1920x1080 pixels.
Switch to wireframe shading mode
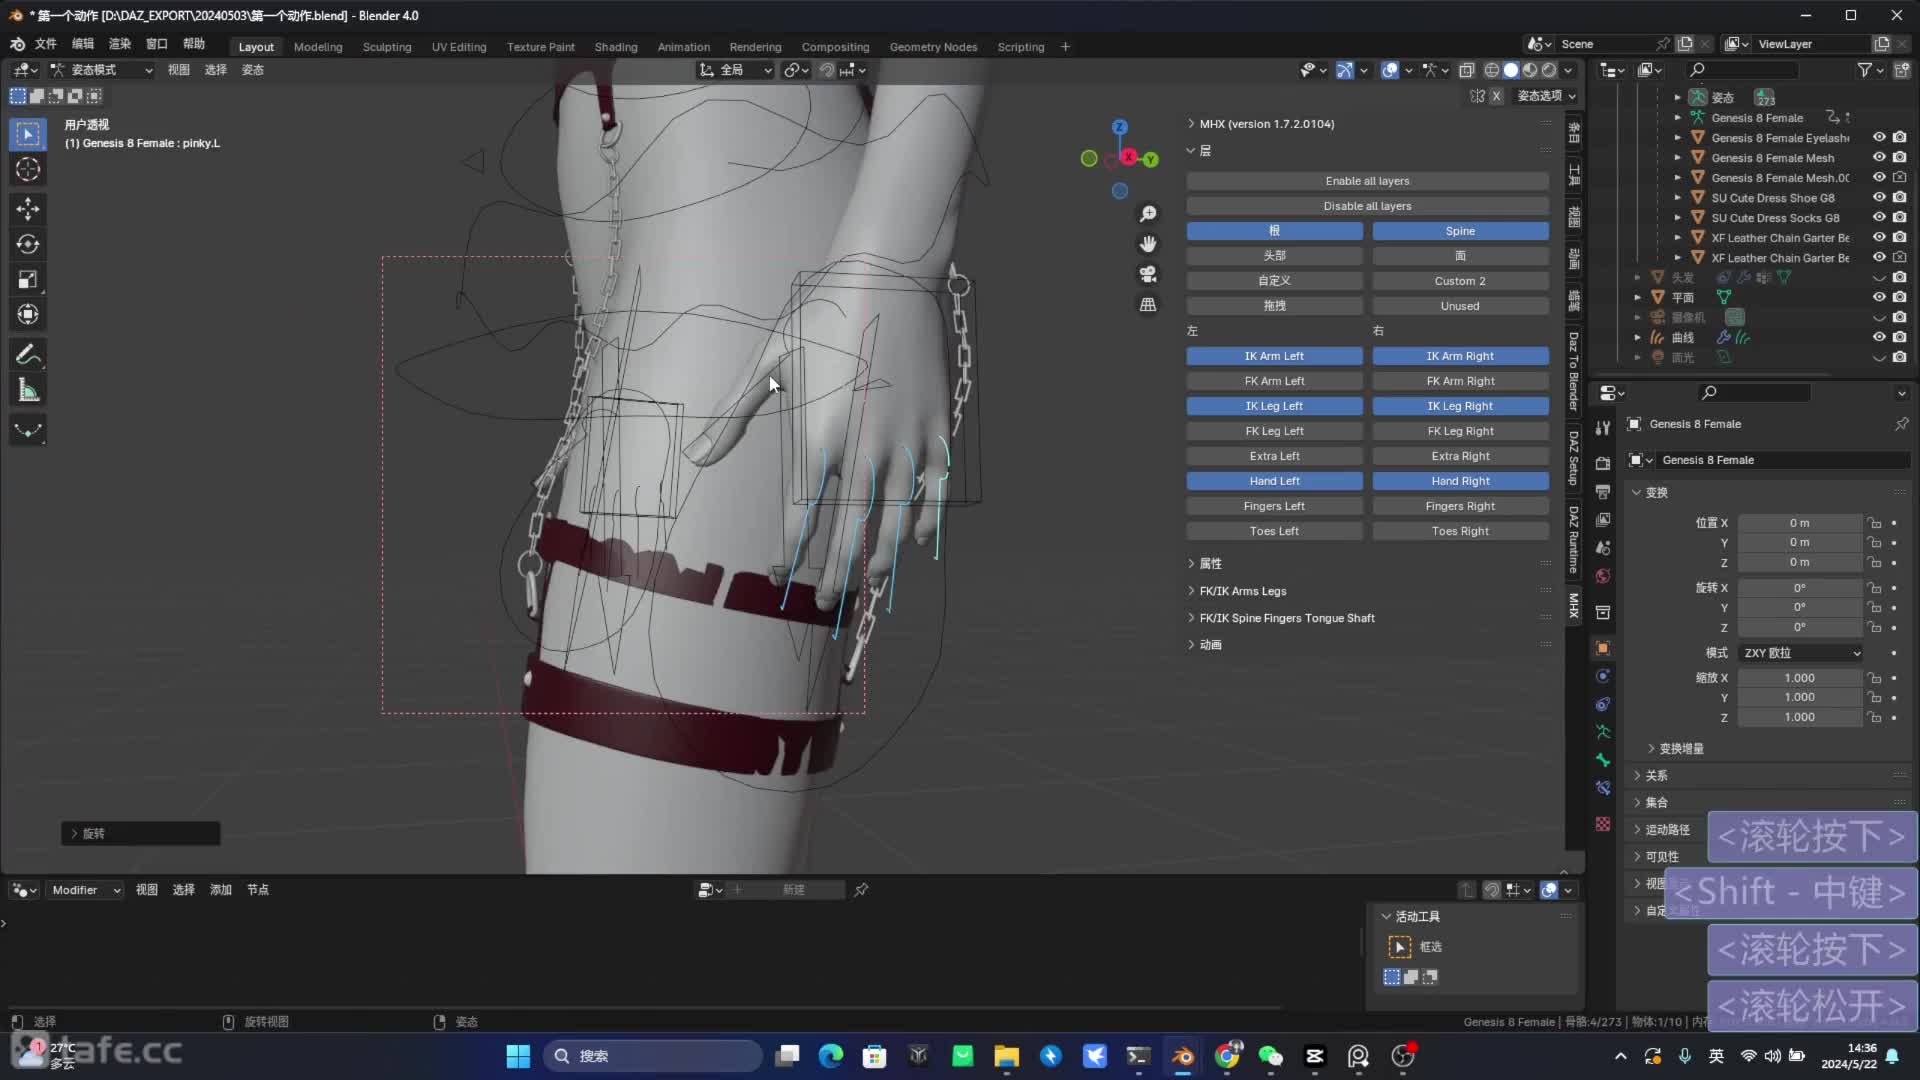click(x=1492, y=70)
